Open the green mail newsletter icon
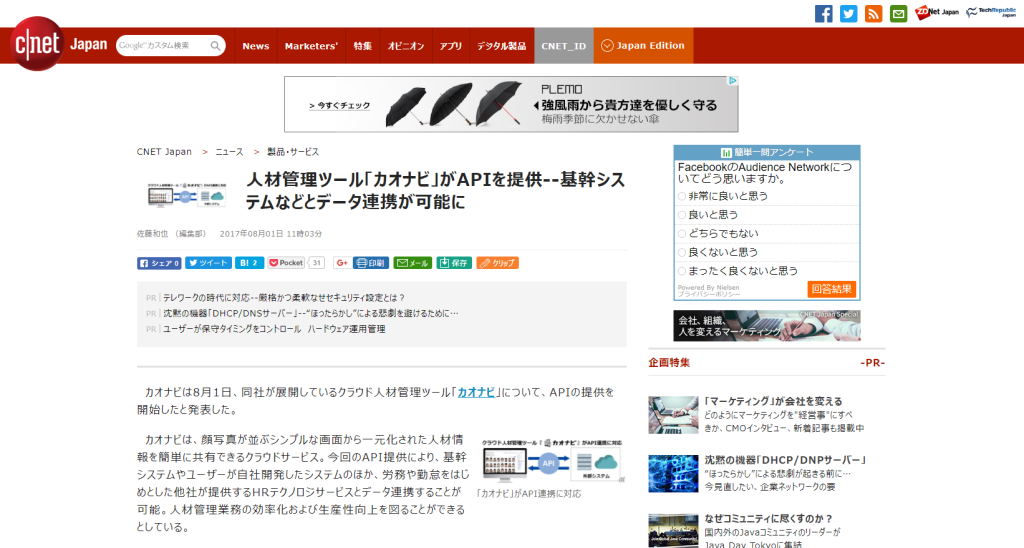The height and width of the screenshot is (548, 1024). [x=899, y=14]
